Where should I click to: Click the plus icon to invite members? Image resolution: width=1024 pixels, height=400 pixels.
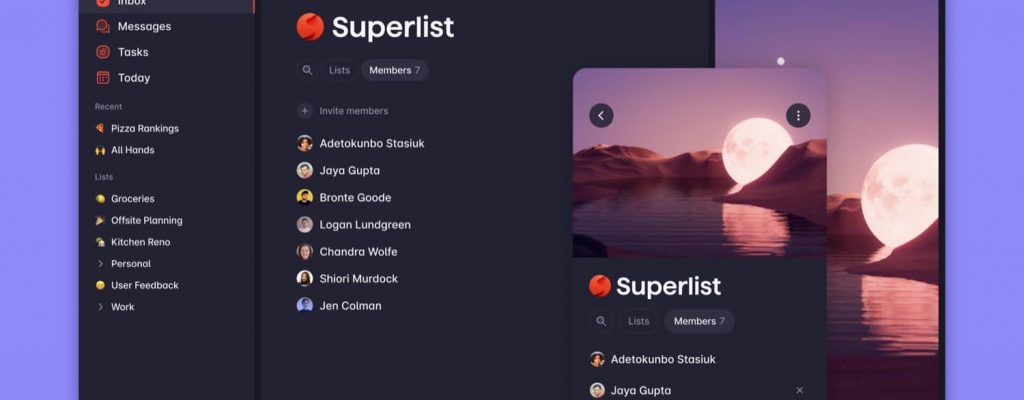[x=304, y=111]
